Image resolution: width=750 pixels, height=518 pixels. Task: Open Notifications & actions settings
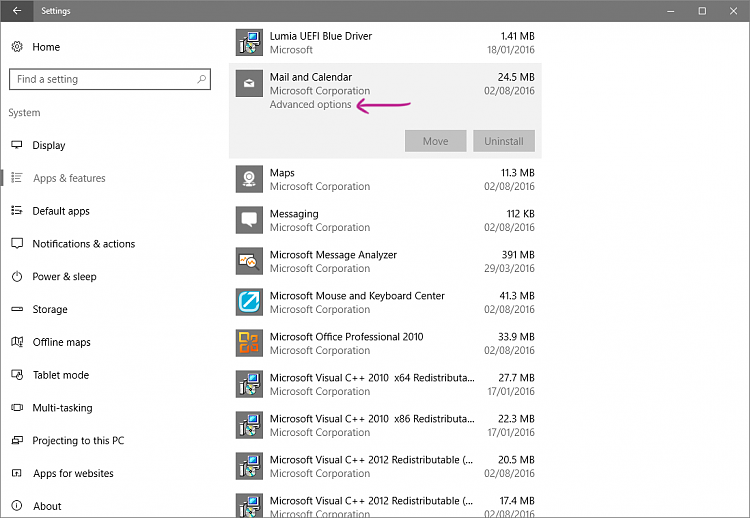(x=84, y=244)
